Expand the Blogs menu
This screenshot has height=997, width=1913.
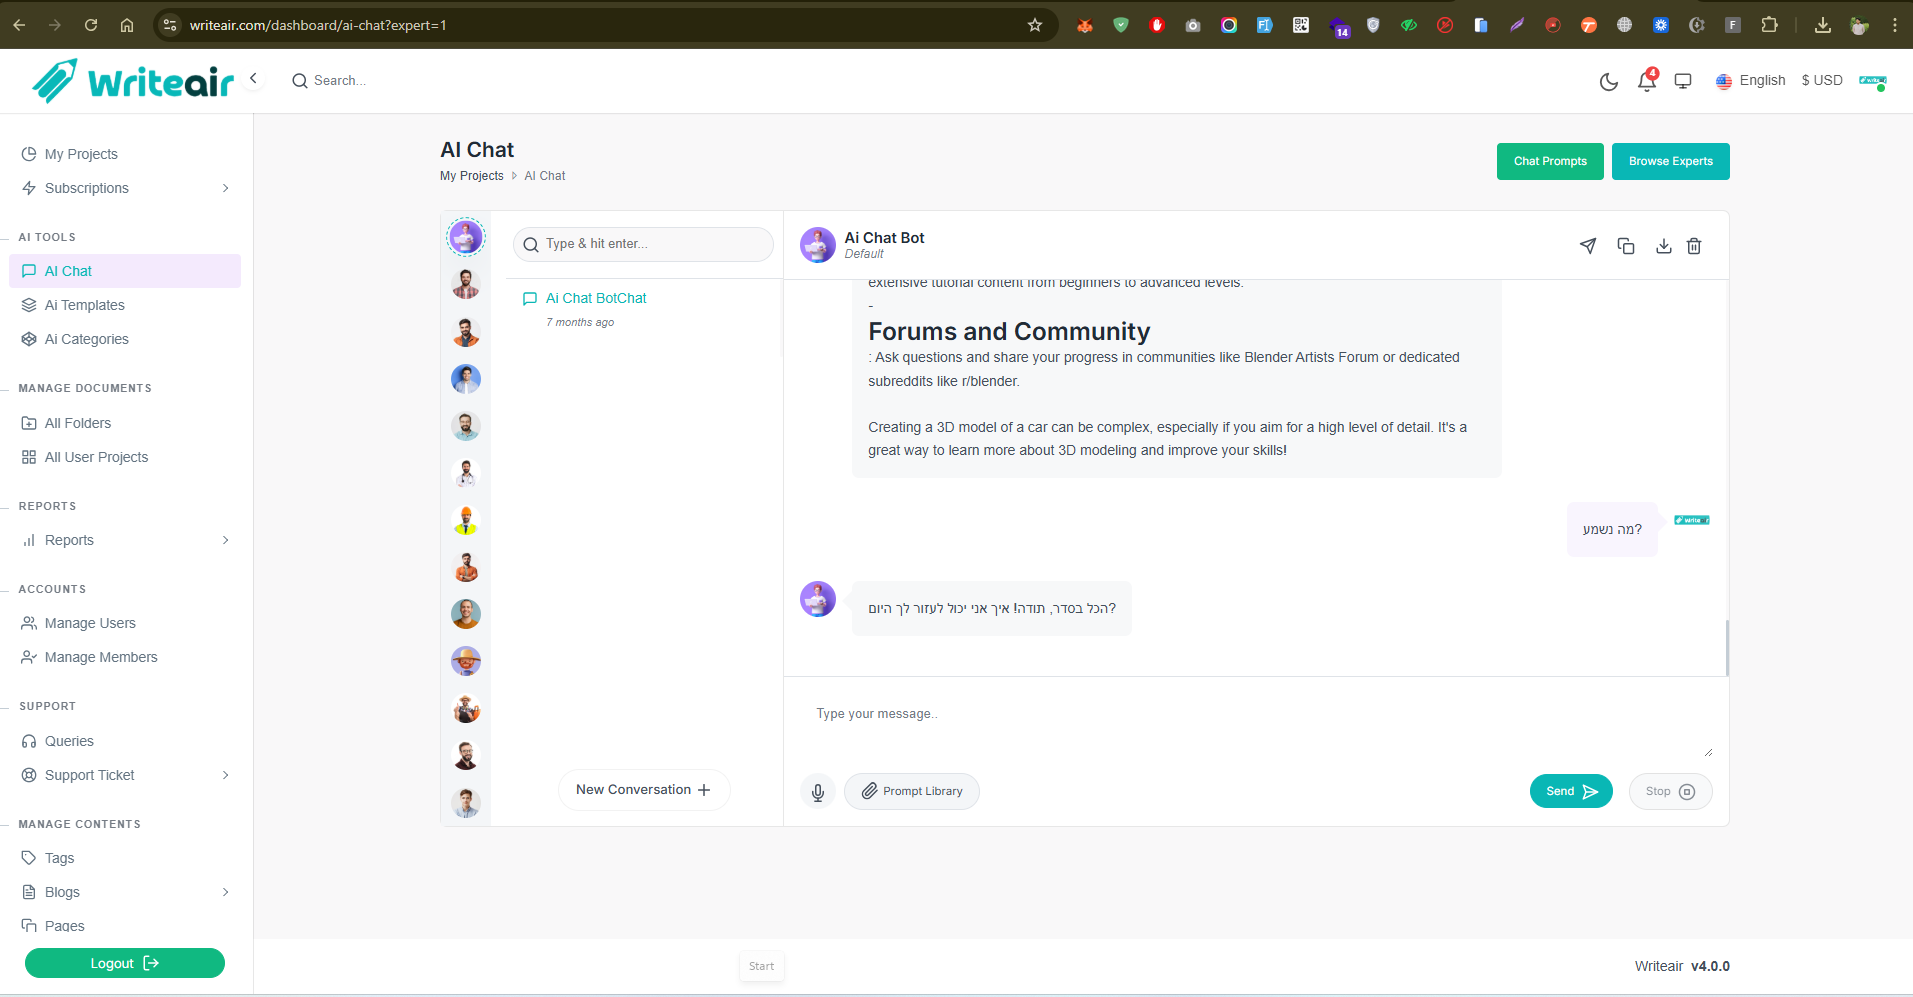(125, 892)
